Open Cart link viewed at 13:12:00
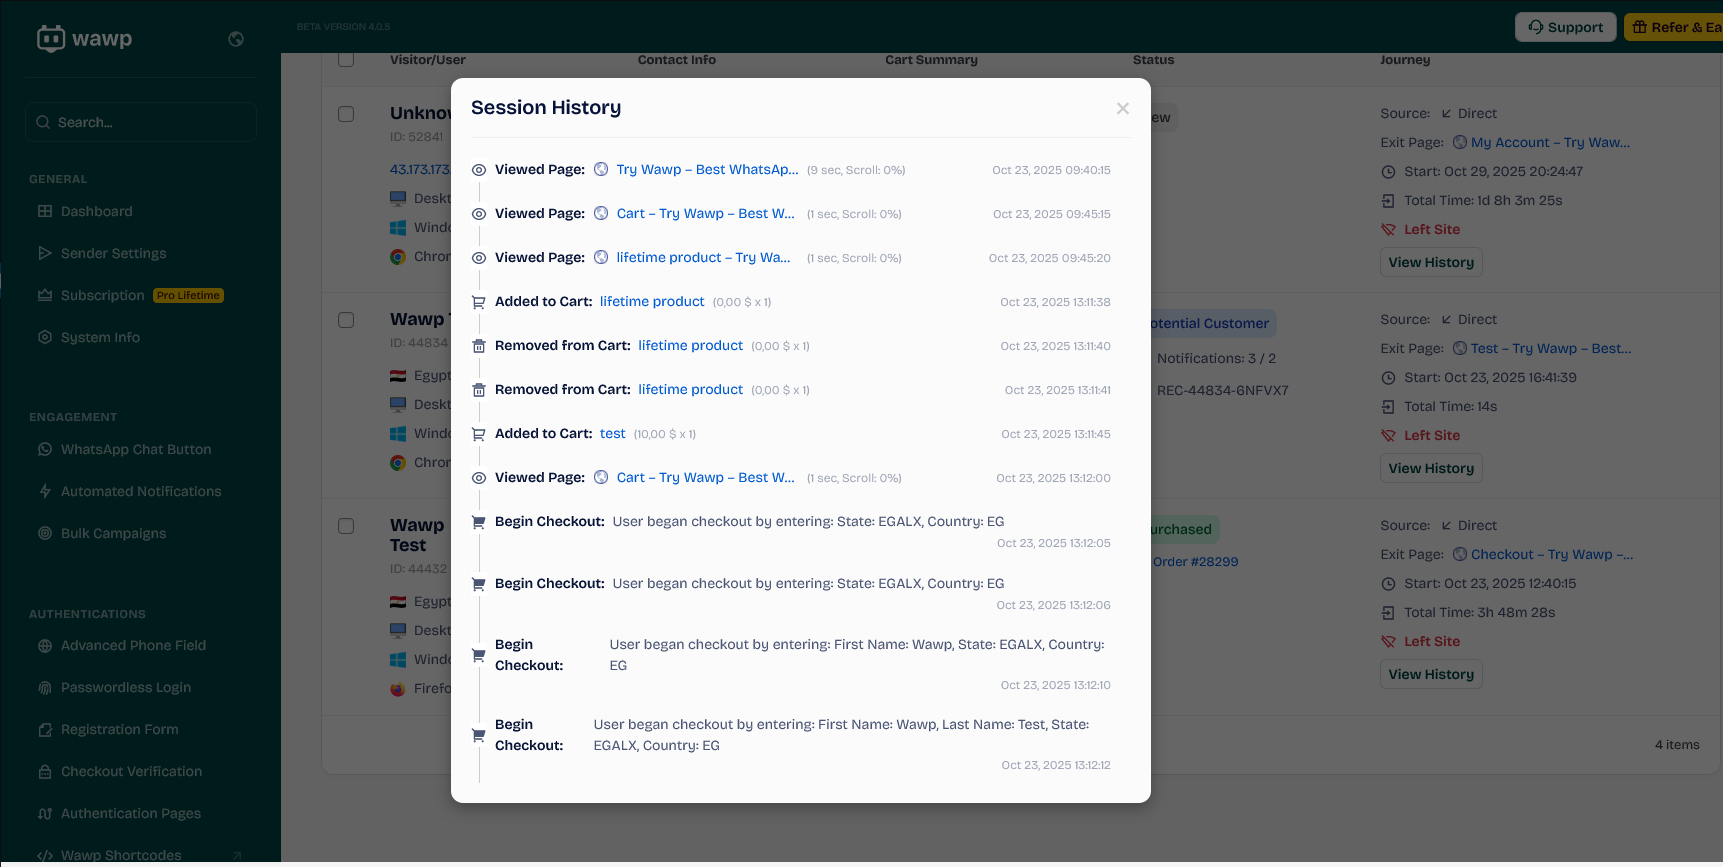The image size is (1723, 867). click(705, 478)
